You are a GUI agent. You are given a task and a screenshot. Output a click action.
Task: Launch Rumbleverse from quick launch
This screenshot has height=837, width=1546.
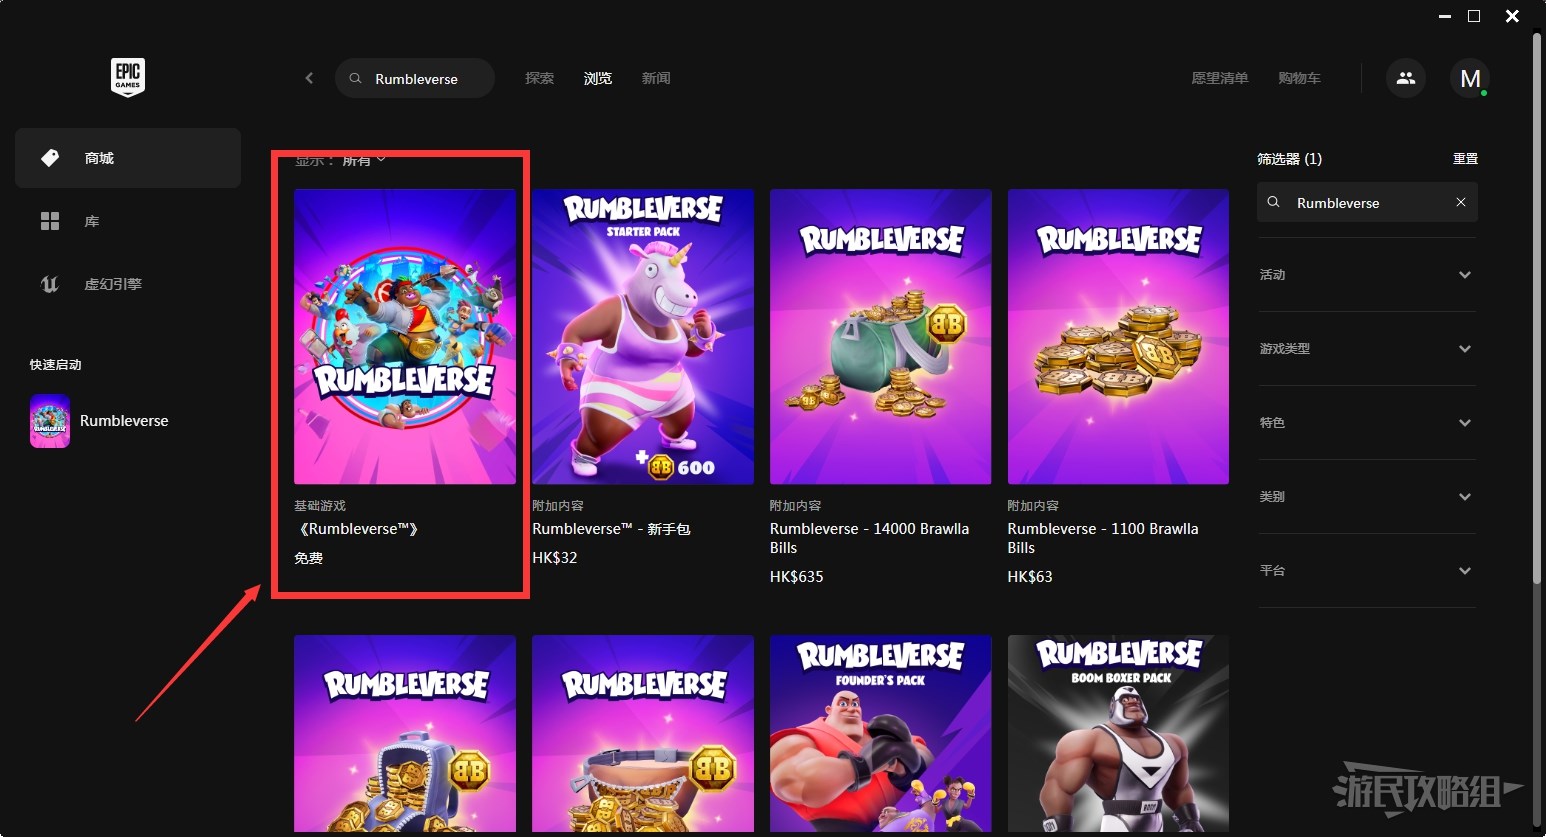124,421
